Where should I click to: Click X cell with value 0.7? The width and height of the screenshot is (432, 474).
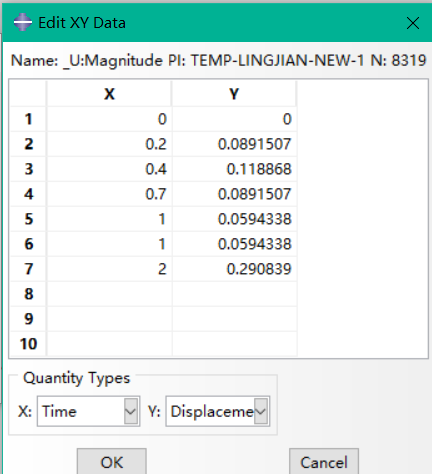click(x=109, y=194)
